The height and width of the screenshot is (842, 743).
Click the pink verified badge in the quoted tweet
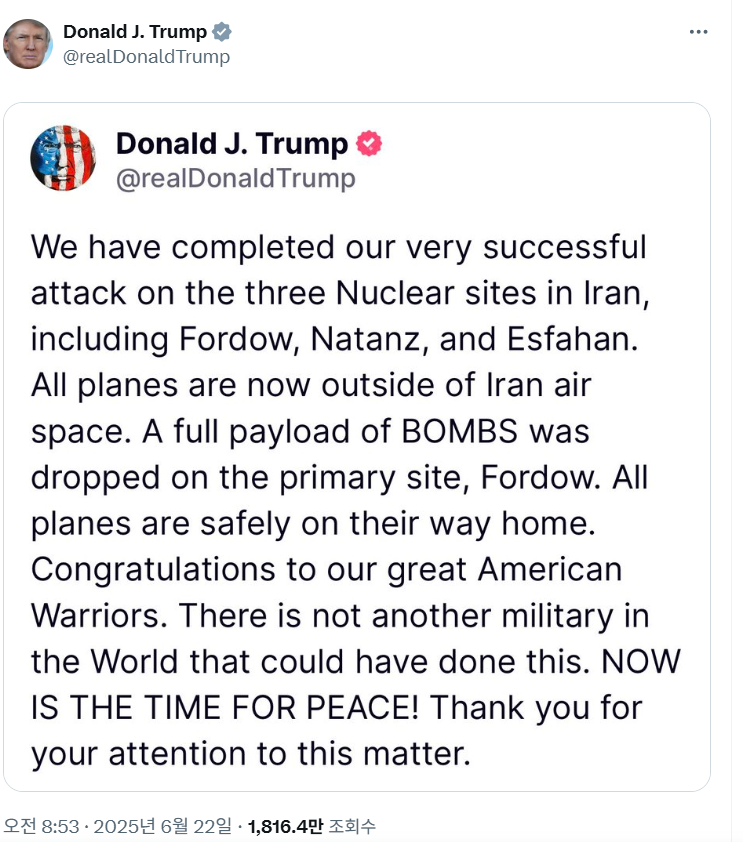(369, 143)
